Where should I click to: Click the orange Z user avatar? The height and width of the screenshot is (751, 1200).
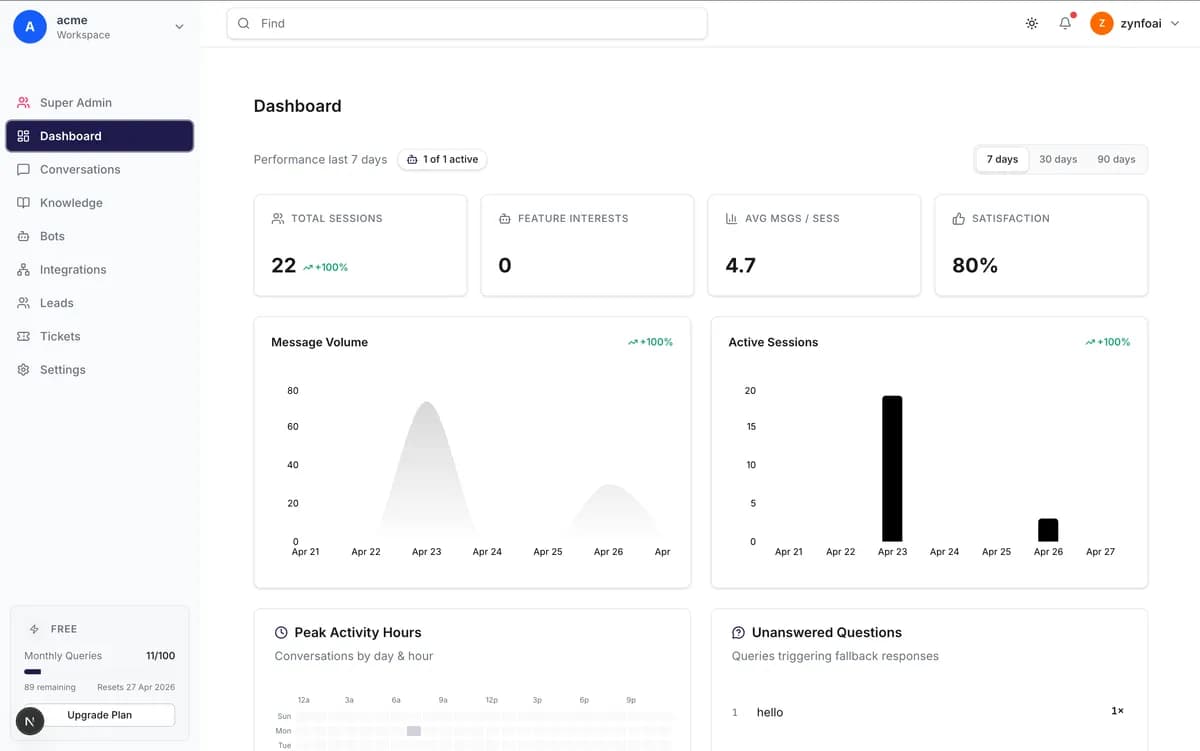point(1102,23)
